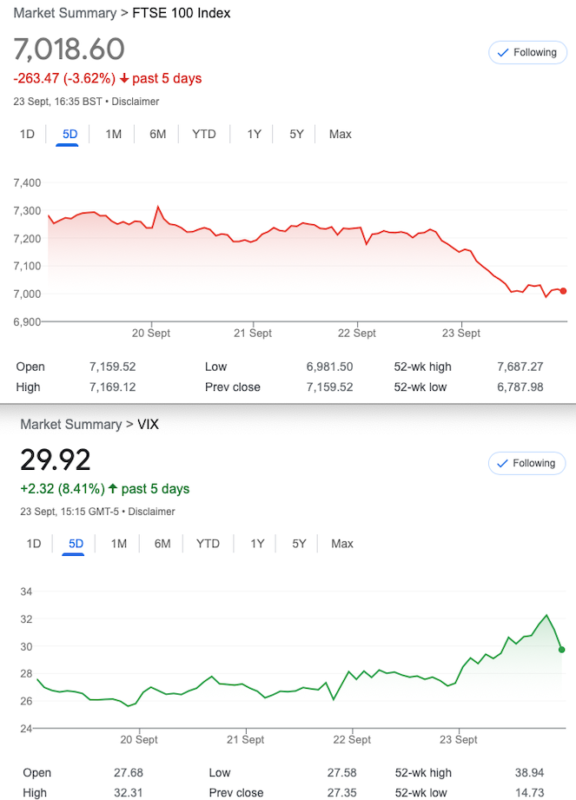
Task: Click the 34 y-axis label on VIX chart
Action: (x=26, y=592)
